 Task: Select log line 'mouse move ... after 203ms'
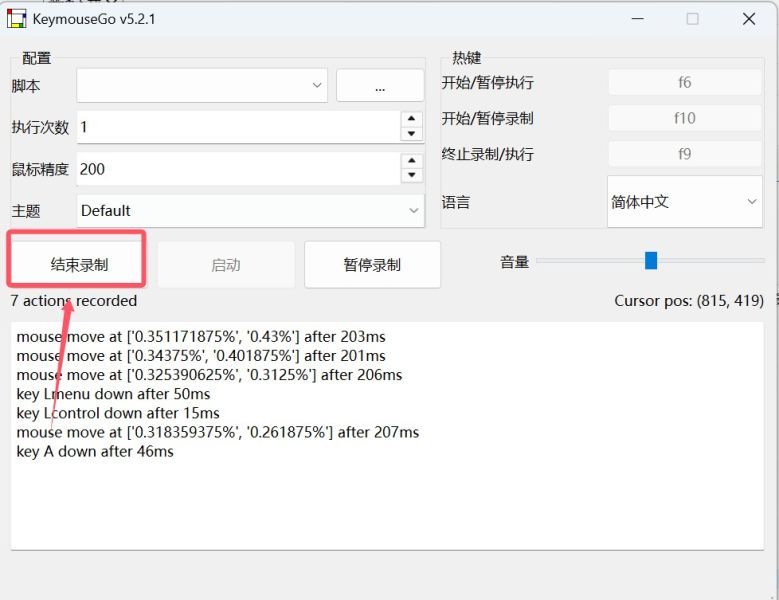(201, 337)
